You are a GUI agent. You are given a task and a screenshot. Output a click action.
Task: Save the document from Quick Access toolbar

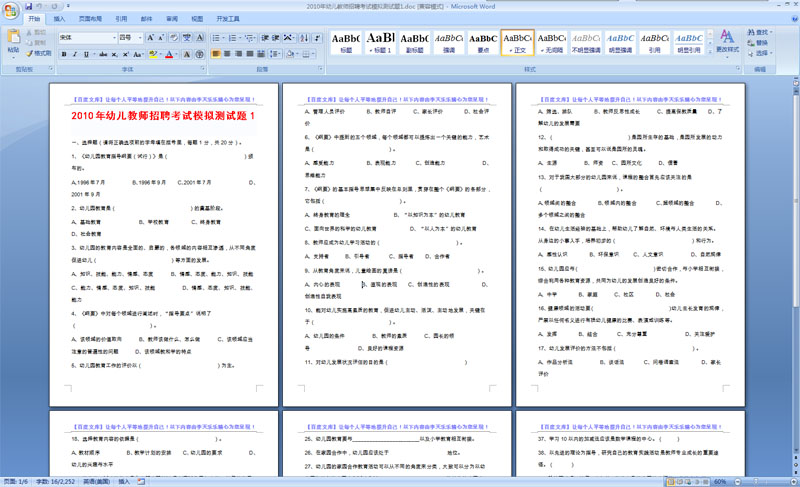point(29,7)
